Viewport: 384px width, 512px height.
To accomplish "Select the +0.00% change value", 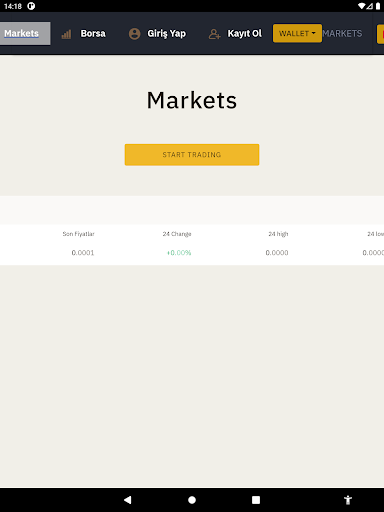I will (x=179, y=253).
